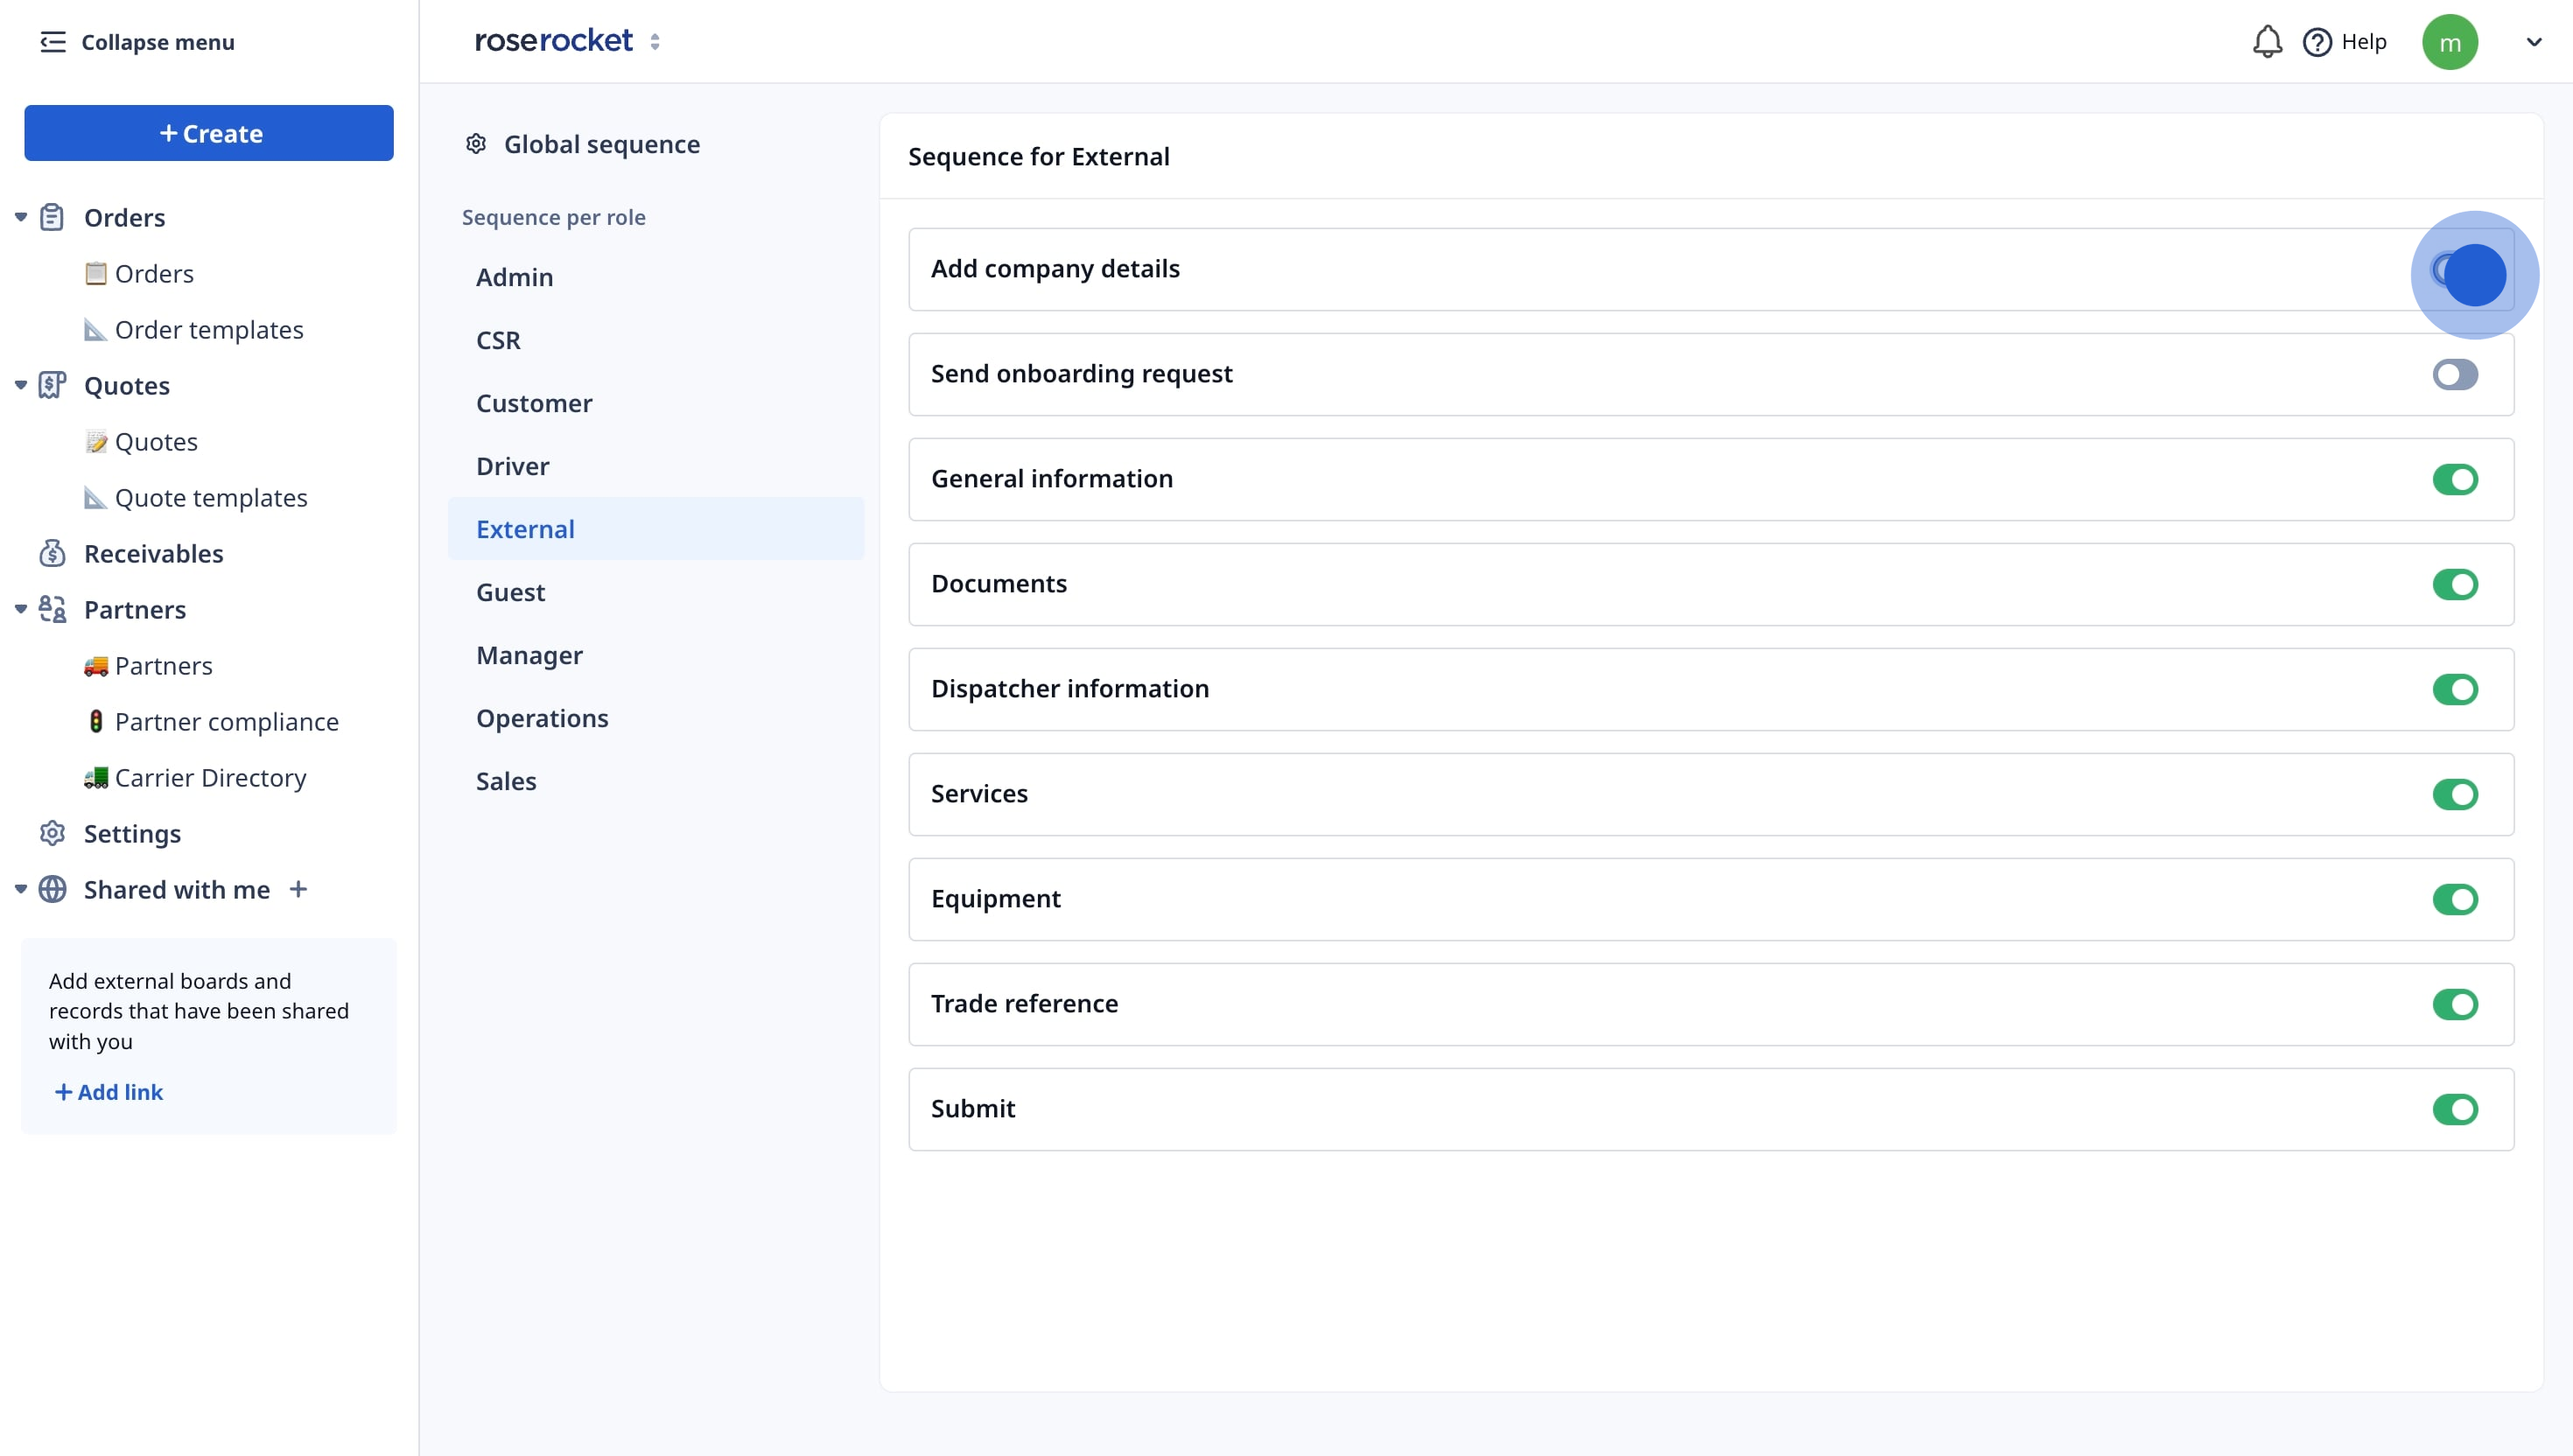Open the Driver role sequence
Viewport: 2573px width, 1456px height.
(656, 466)
